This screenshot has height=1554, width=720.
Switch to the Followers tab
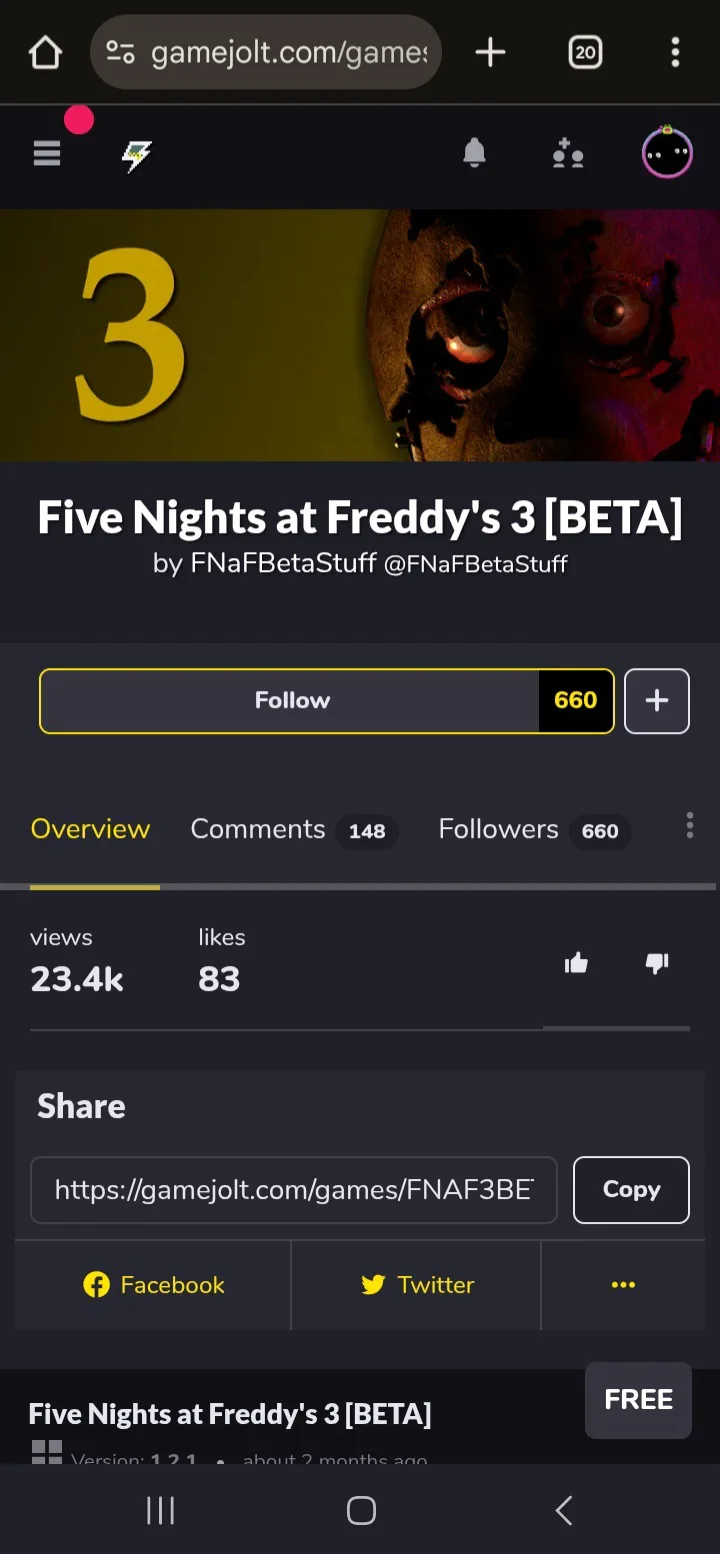click(x=498, y=829)
